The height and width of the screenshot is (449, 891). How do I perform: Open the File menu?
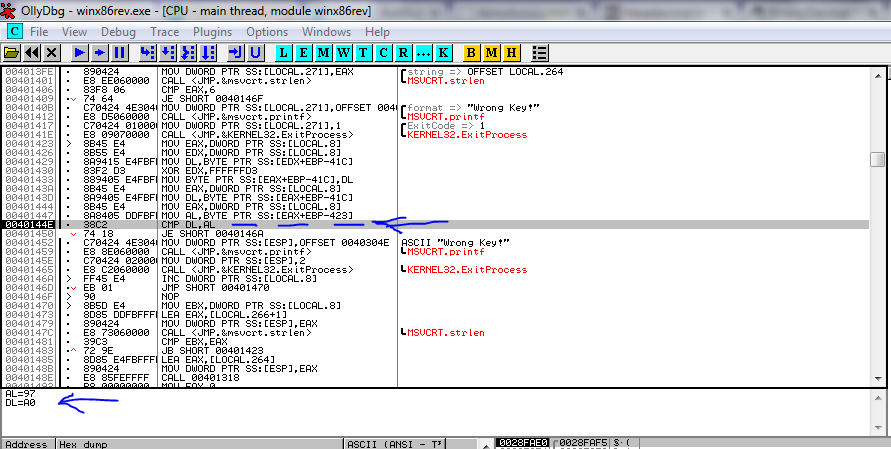point(39,32)
